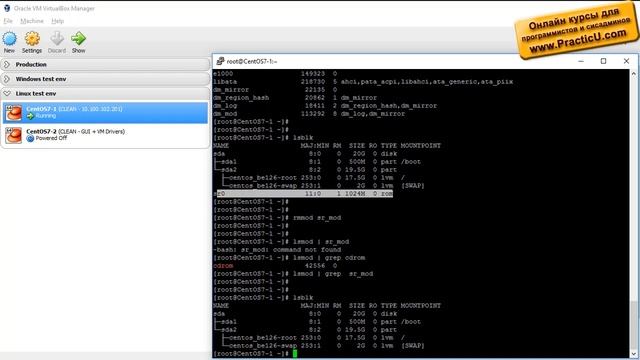Open the Machine menu
This screenshot has width=640, height=360.
(x=32, y=21)
